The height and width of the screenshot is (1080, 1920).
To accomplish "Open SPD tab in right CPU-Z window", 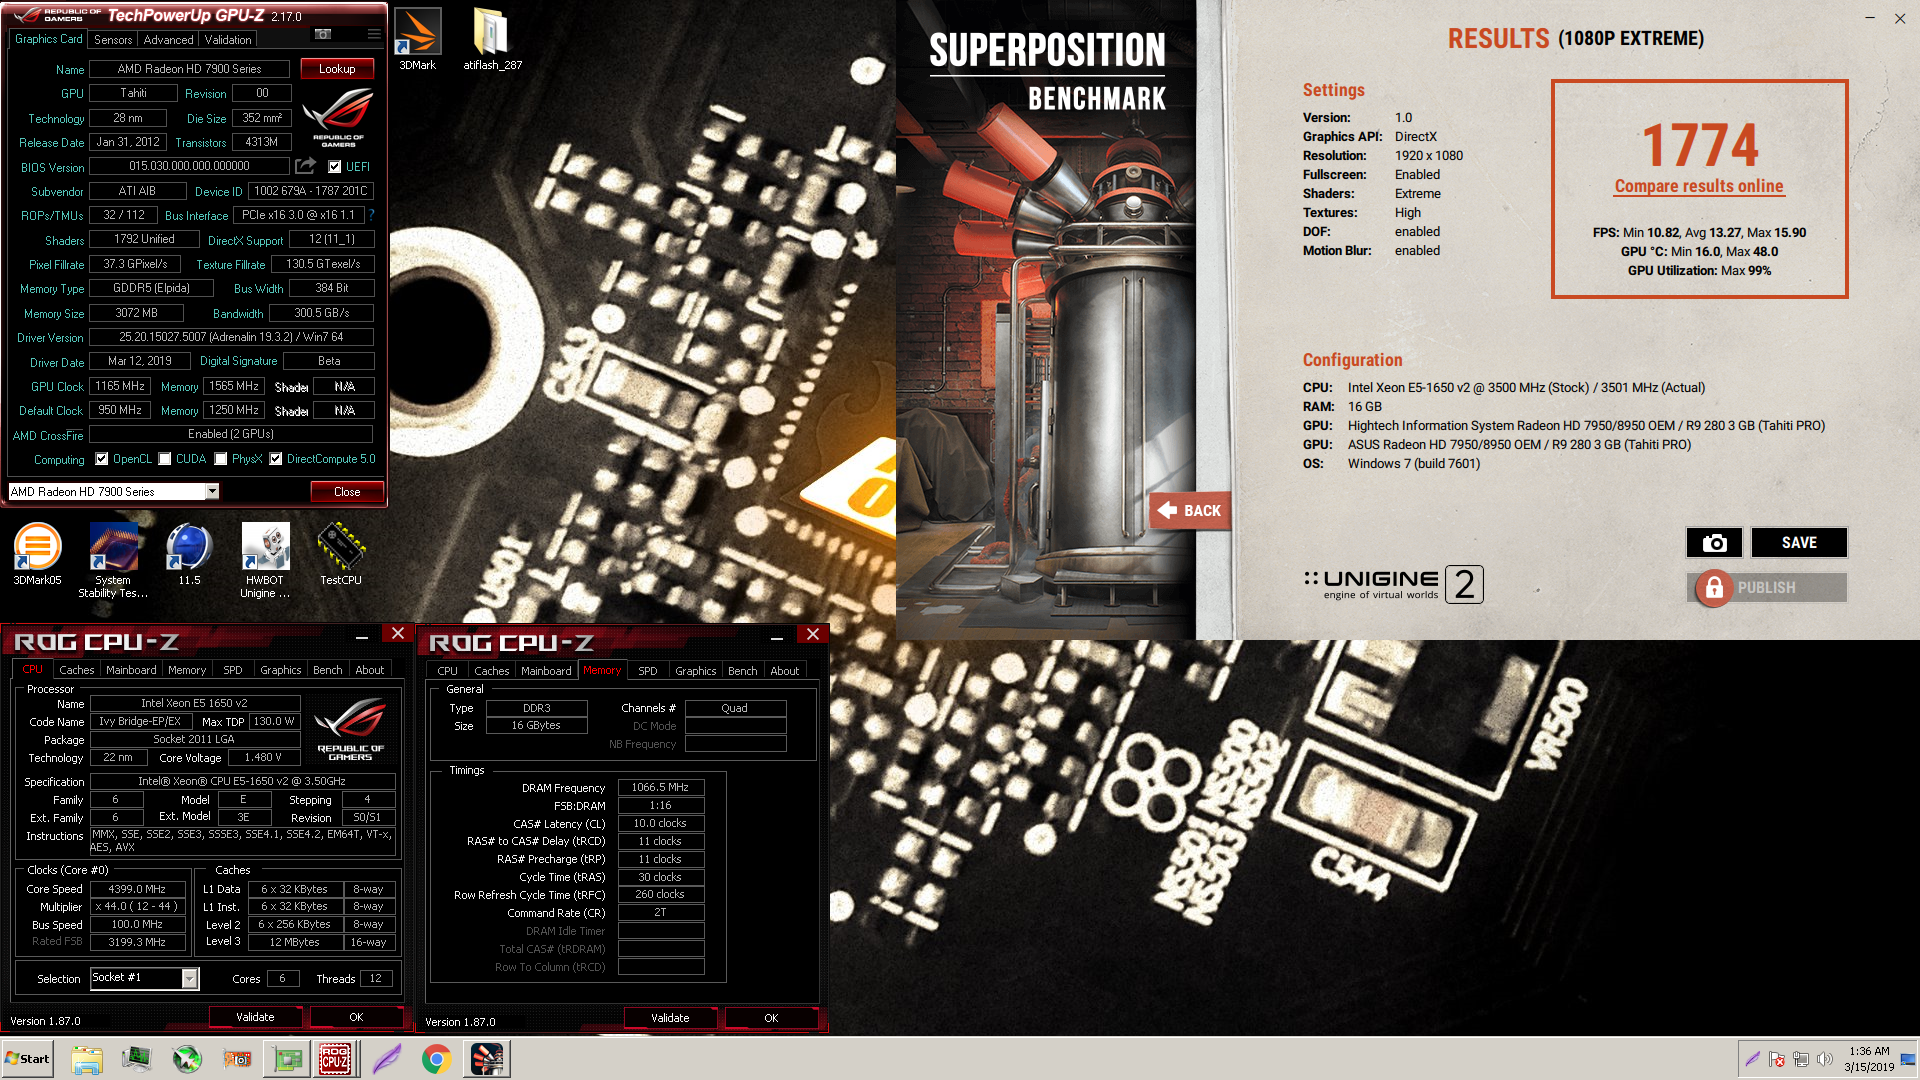I will [x=648, y=671].
